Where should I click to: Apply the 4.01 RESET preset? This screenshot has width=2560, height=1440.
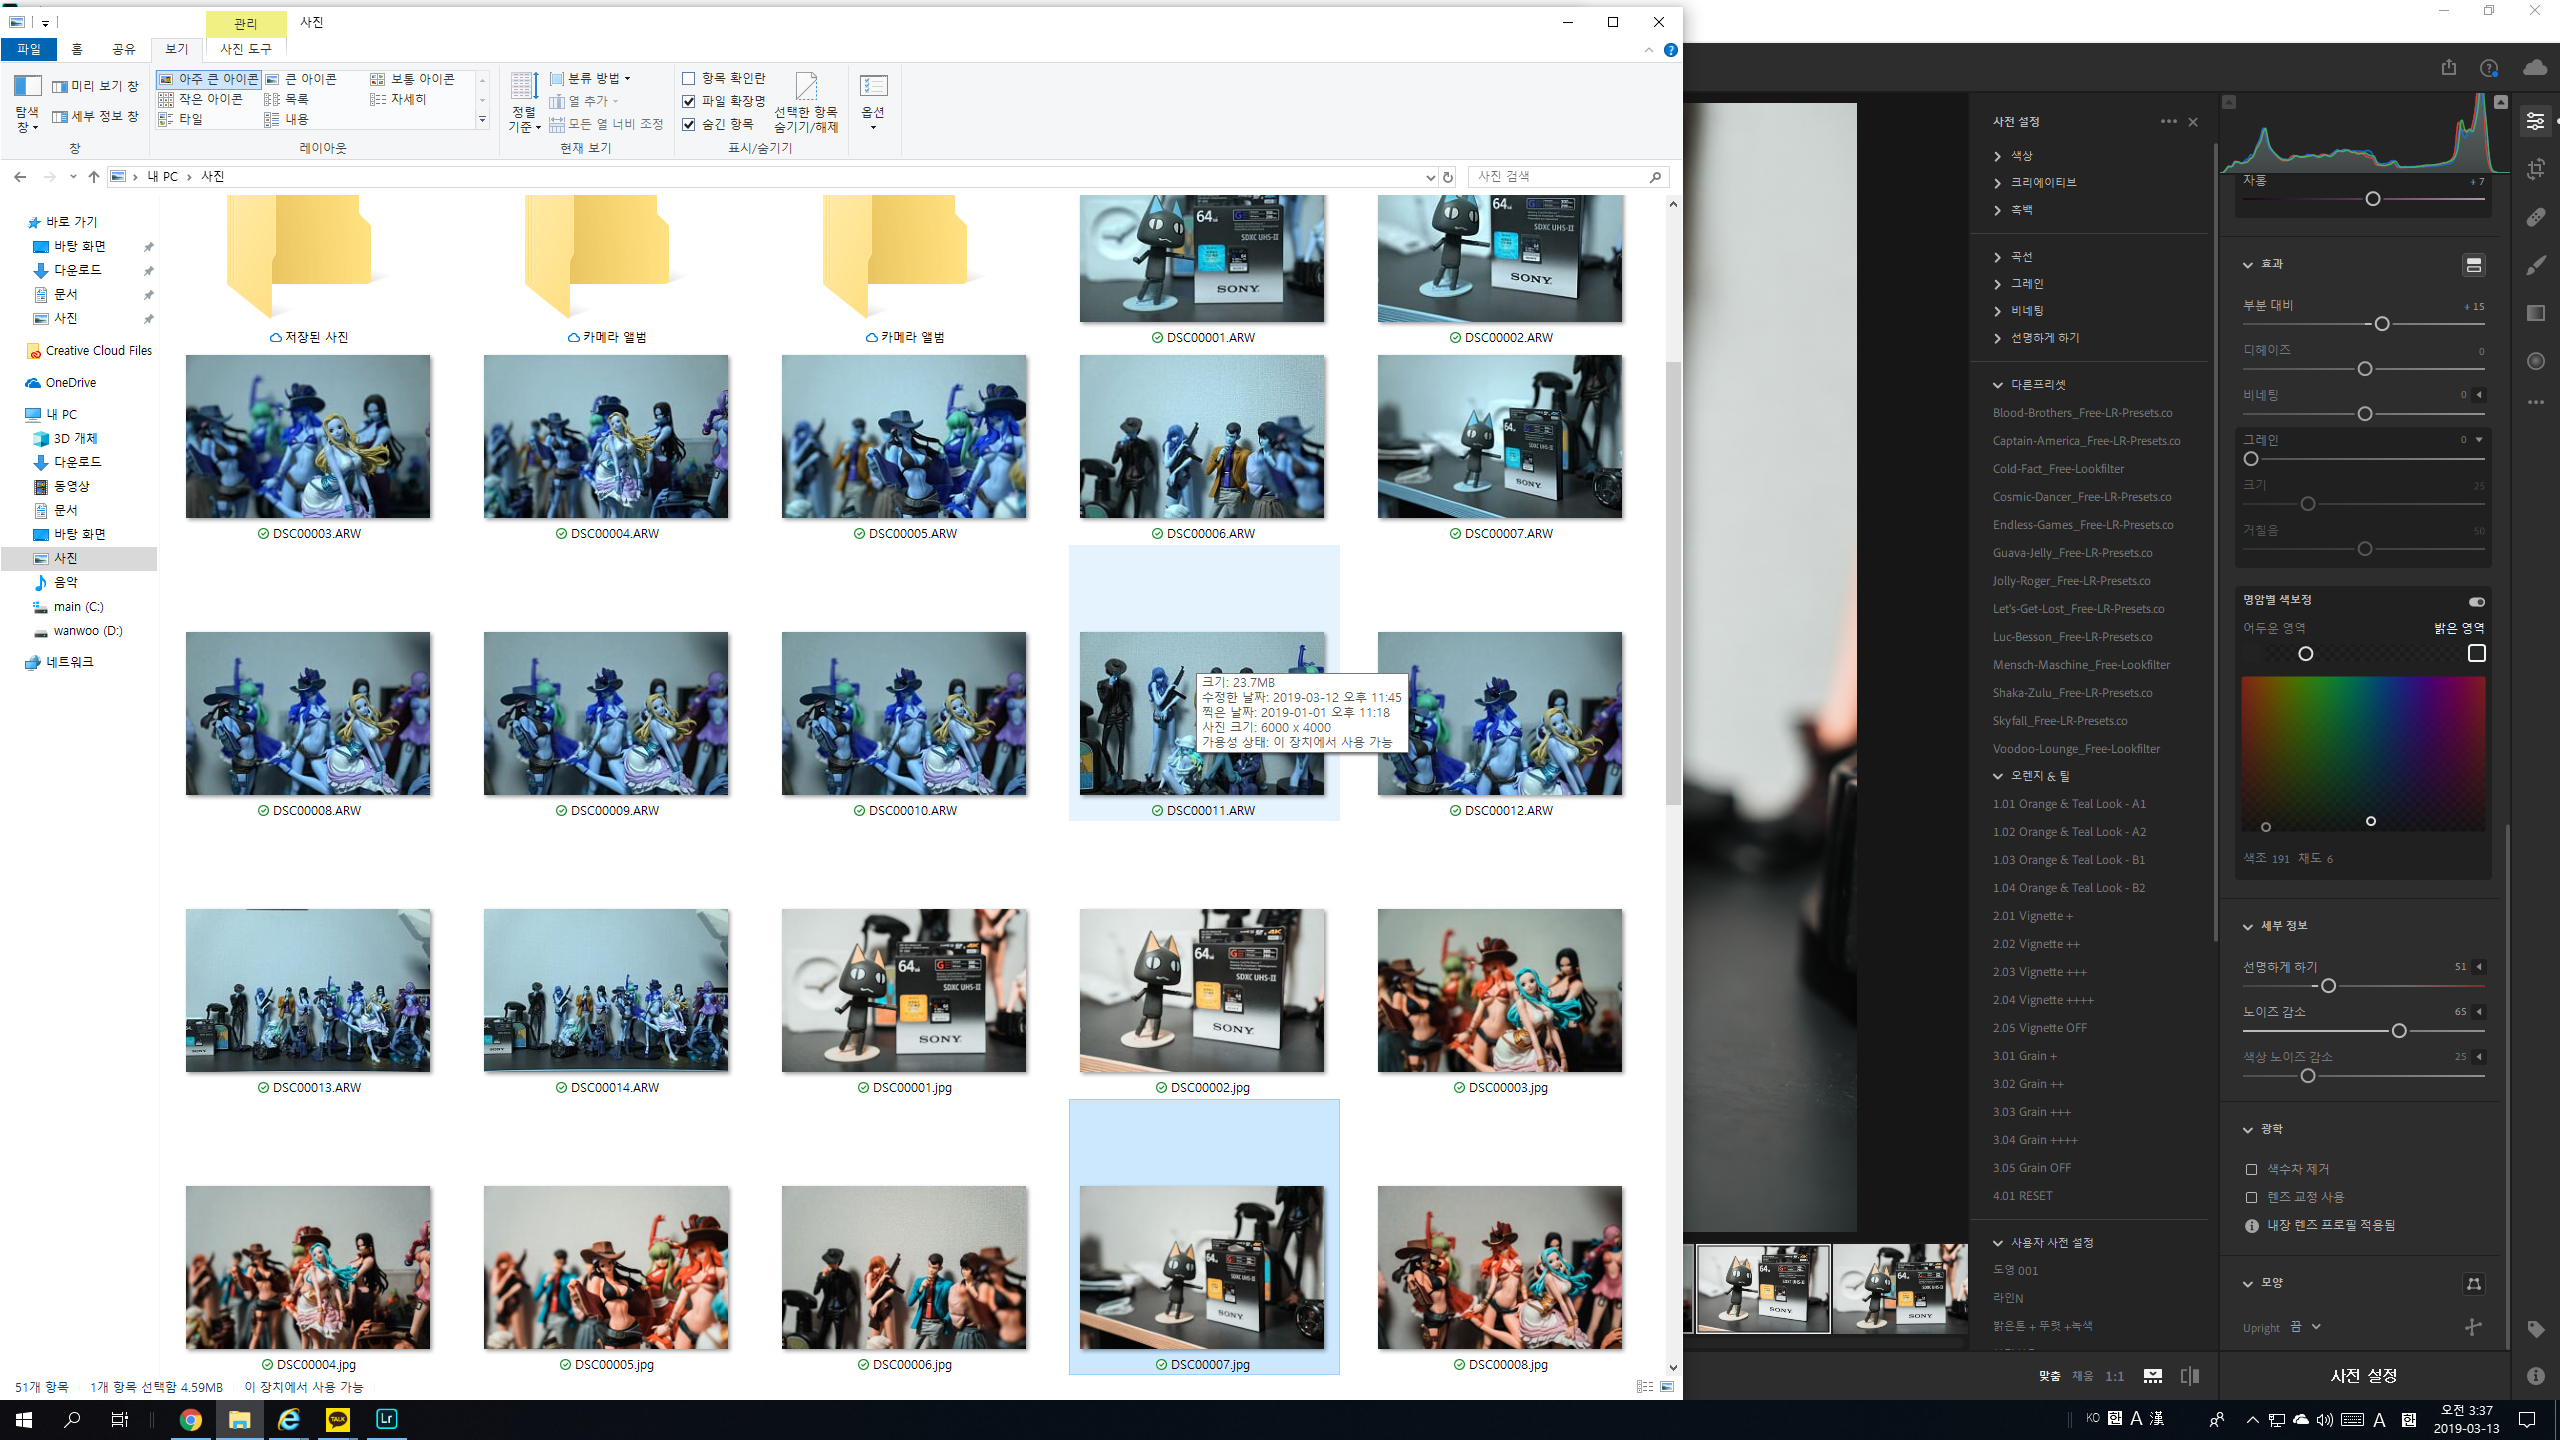2022,1196
